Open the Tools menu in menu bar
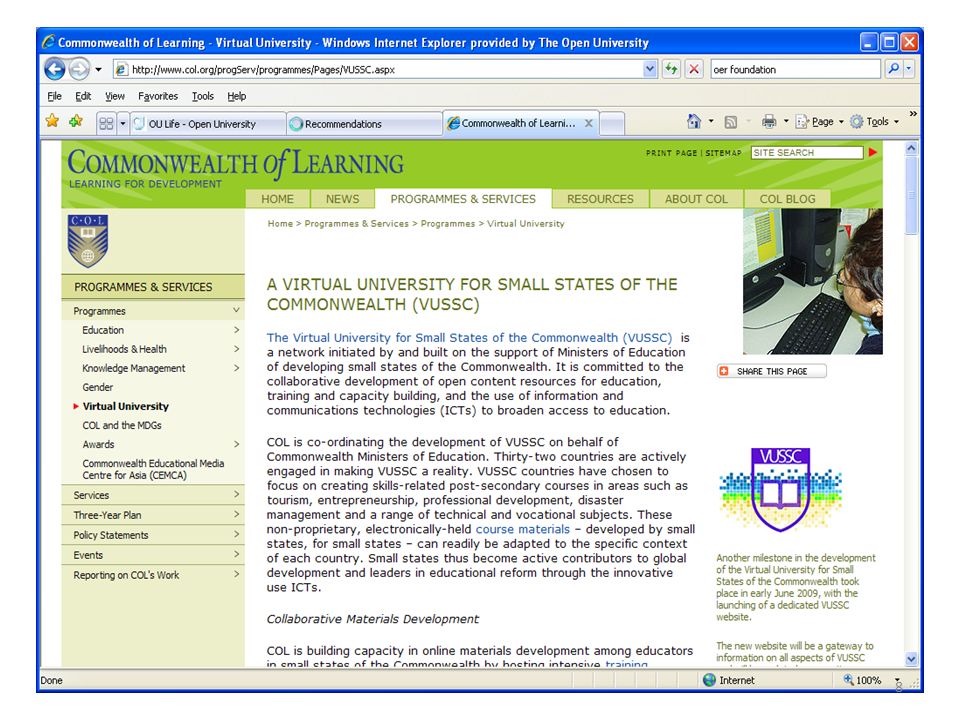 [x=203, y=96]
